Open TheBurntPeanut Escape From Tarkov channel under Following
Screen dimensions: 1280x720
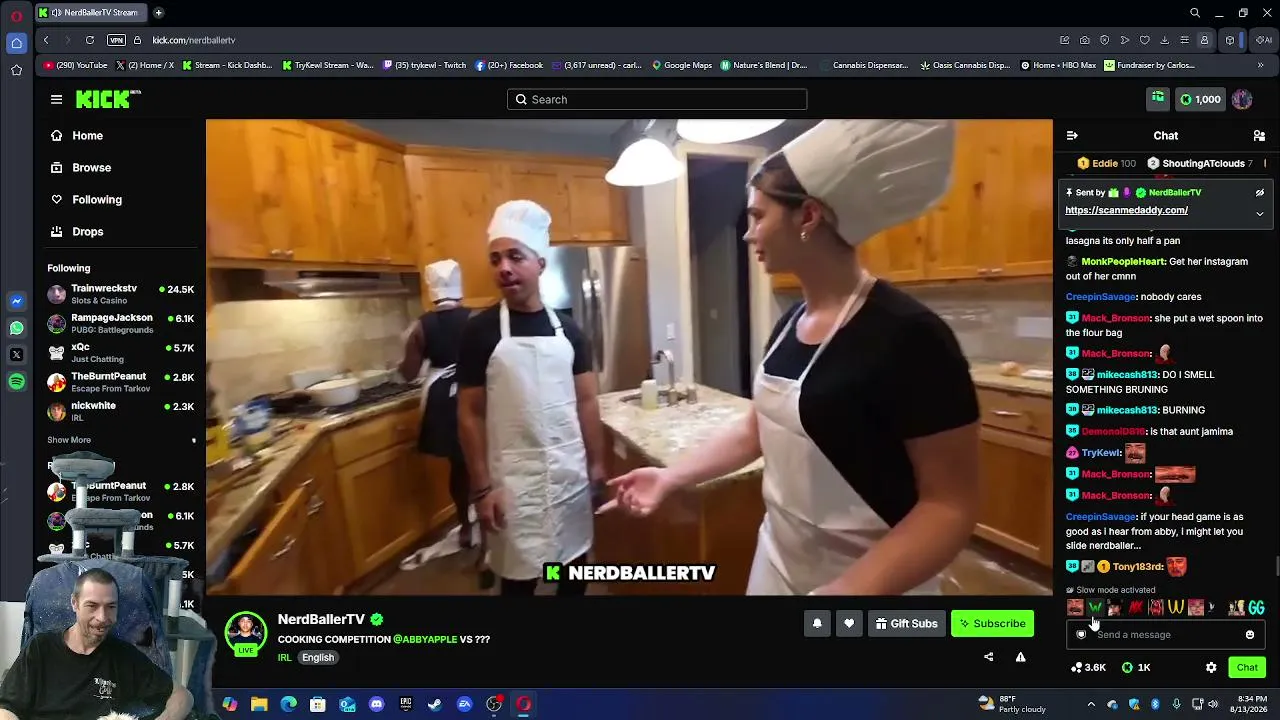[x=121, y=381]
